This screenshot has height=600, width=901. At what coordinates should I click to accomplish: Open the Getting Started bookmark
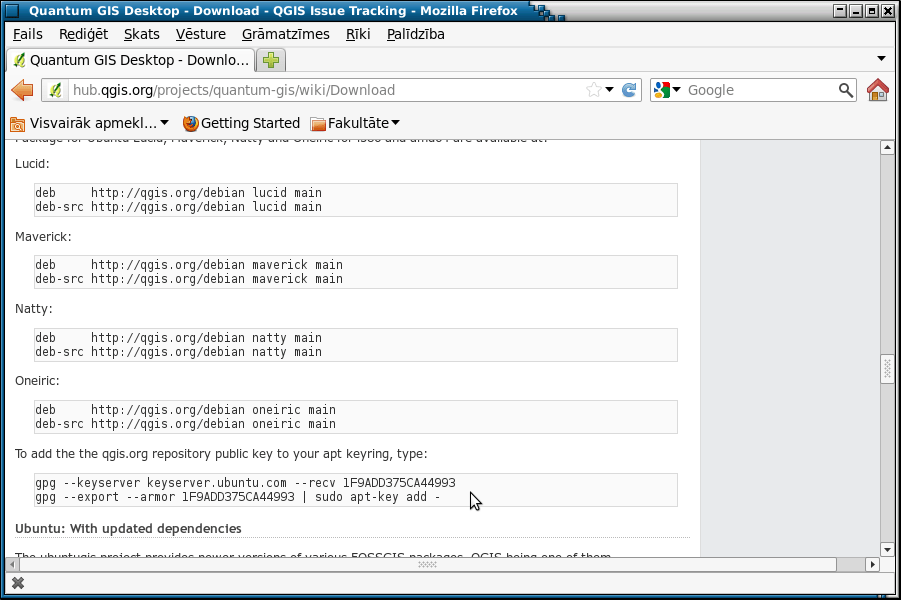click(x=241, y=123)
